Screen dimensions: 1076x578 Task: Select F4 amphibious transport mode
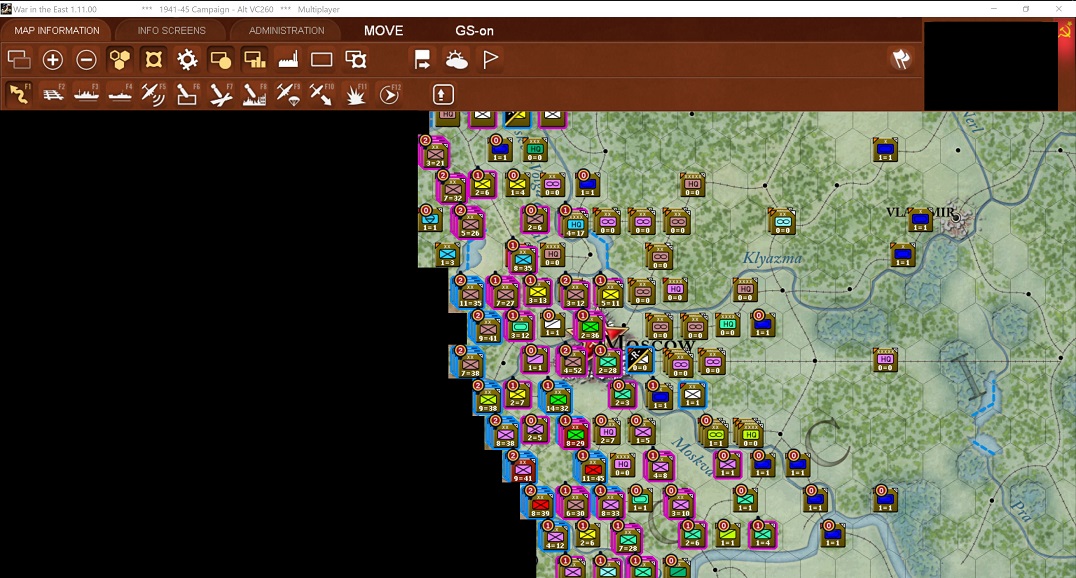point(120,94)
